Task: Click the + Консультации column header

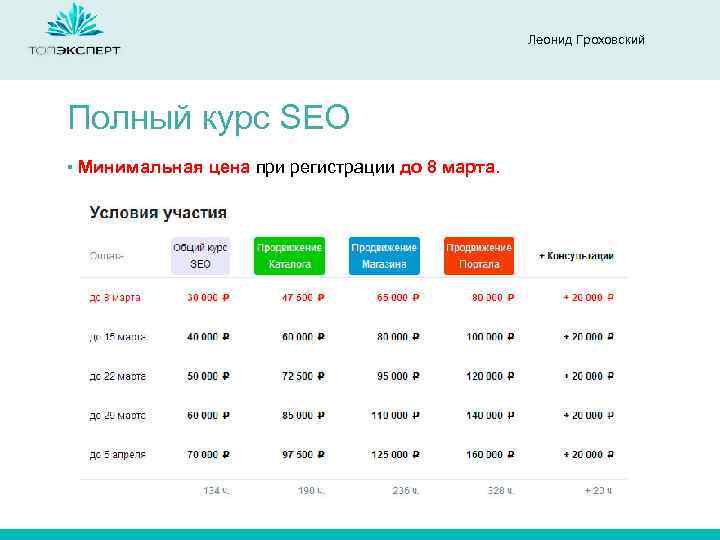Action: click(576, 256)
